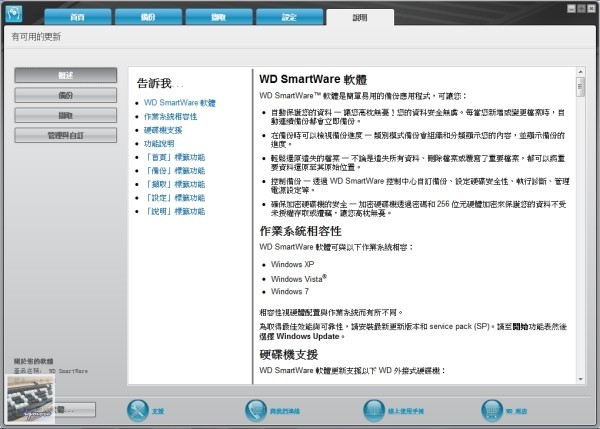Screen dimensions: 600x429
Task: Click the 'Windows 7' list item
Action: pyautogui.click(x=290, y=292)
